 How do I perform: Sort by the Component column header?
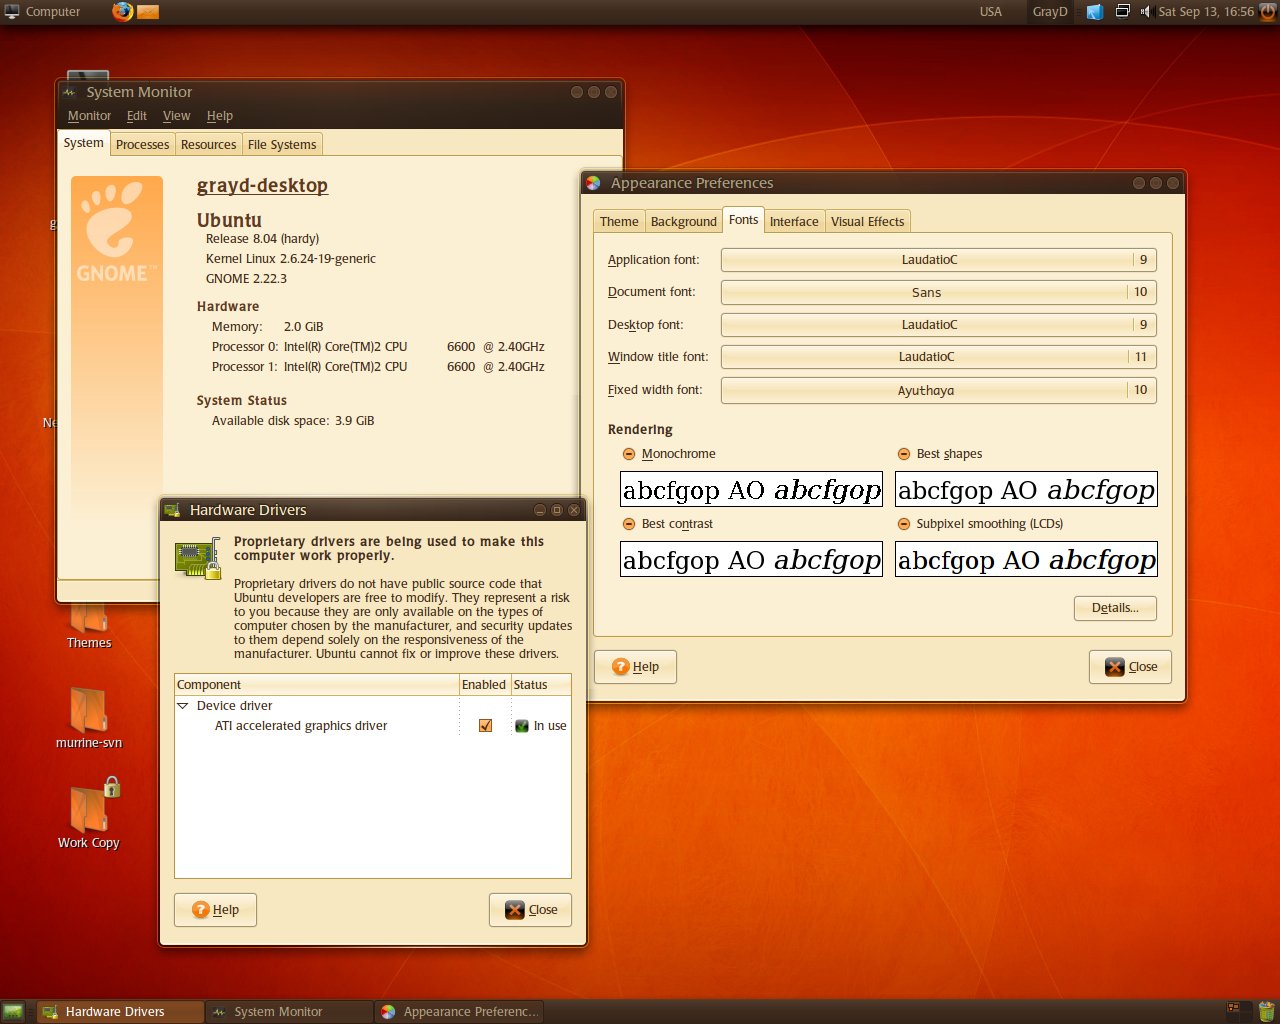316,685
